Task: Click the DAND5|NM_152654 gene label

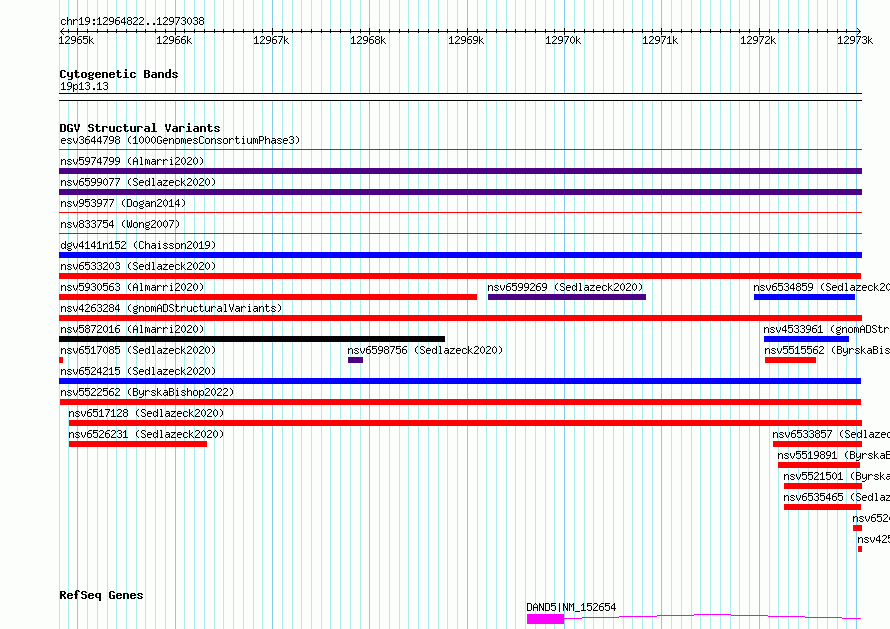Action: pos(571,607)
